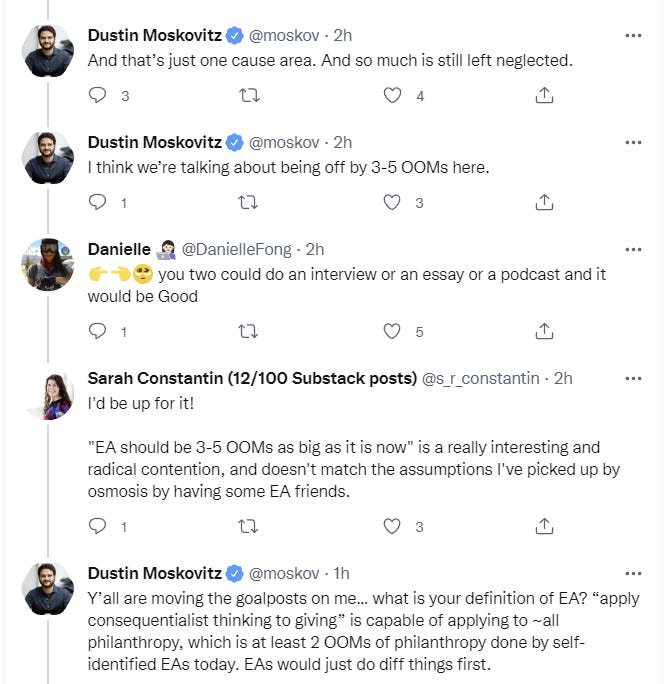Like the '3-5 OOMs here' tweet
The height and width of the screenshot is (684, 668).
pyautogui.click(x=393, y=202)
